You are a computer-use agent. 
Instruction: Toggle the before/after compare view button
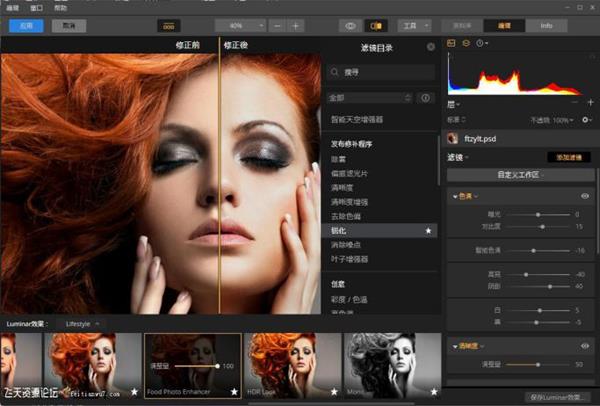pos(376,24)
